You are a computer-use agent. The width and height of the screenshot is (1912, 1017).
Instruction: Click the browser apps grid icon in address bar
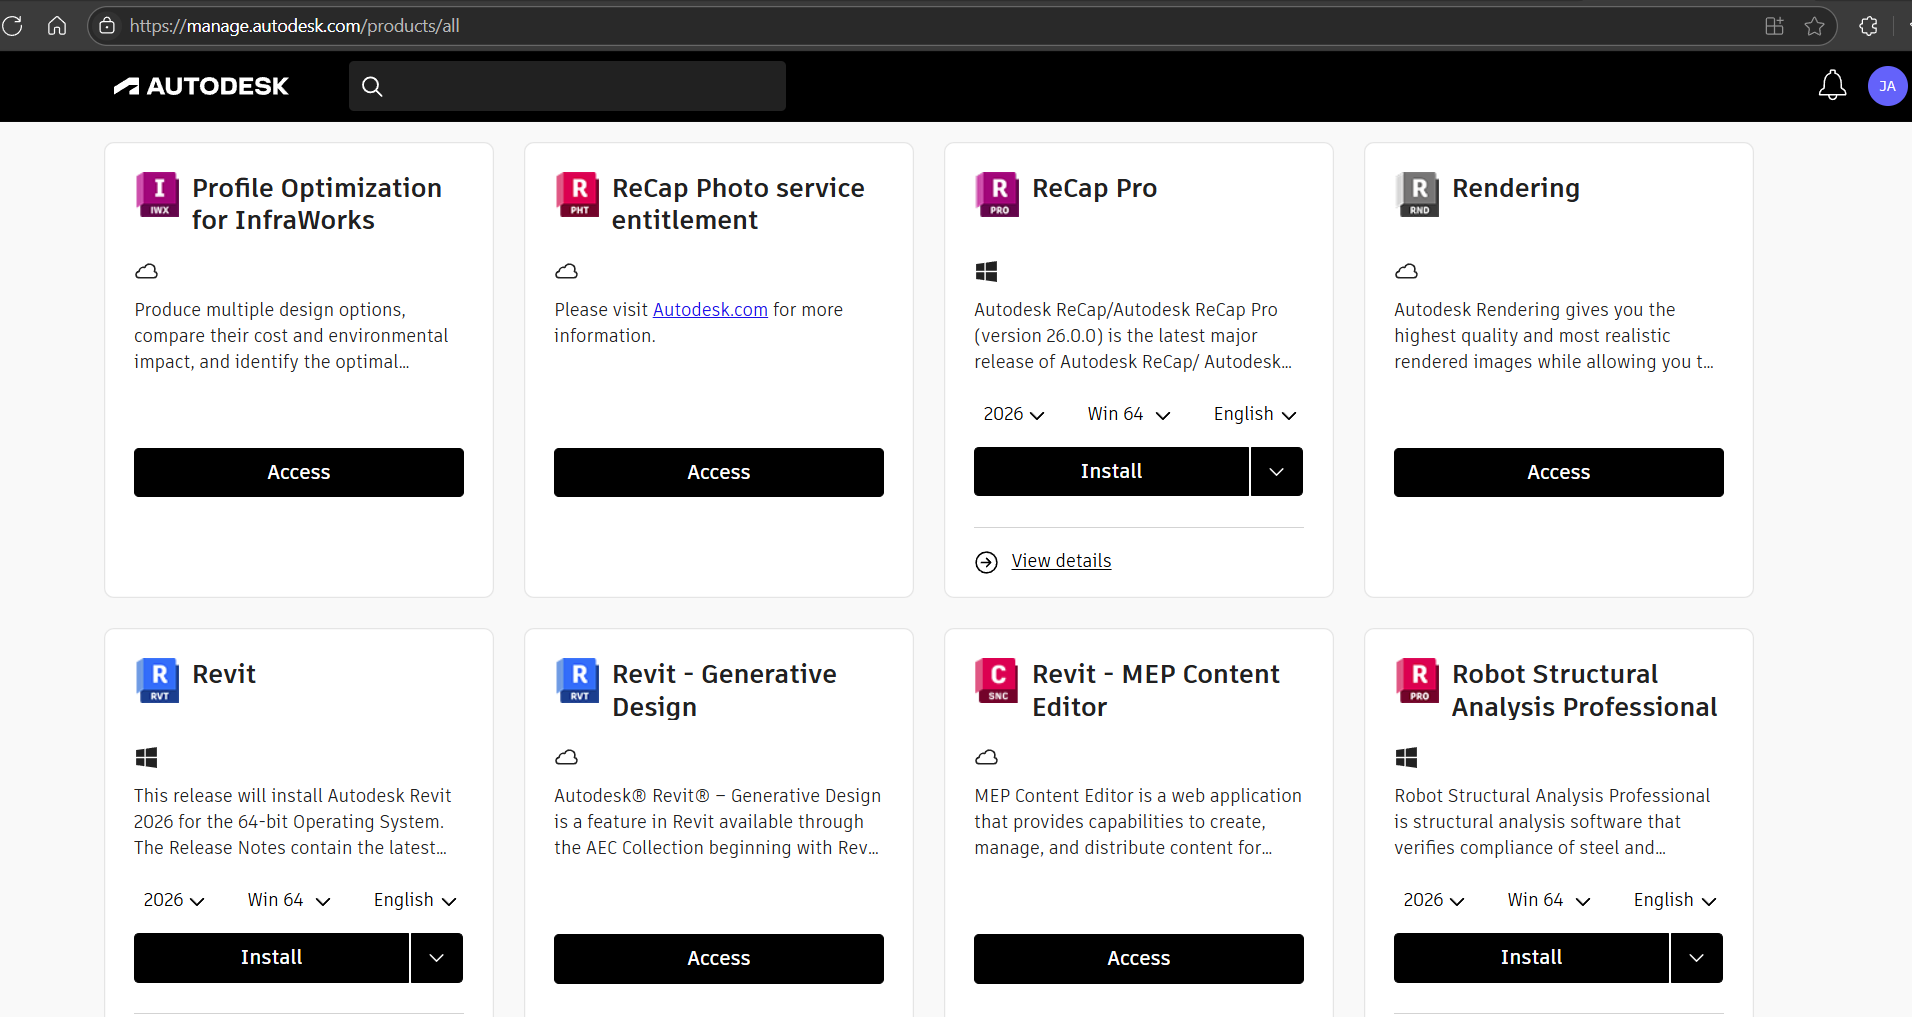pos(1774,26)
